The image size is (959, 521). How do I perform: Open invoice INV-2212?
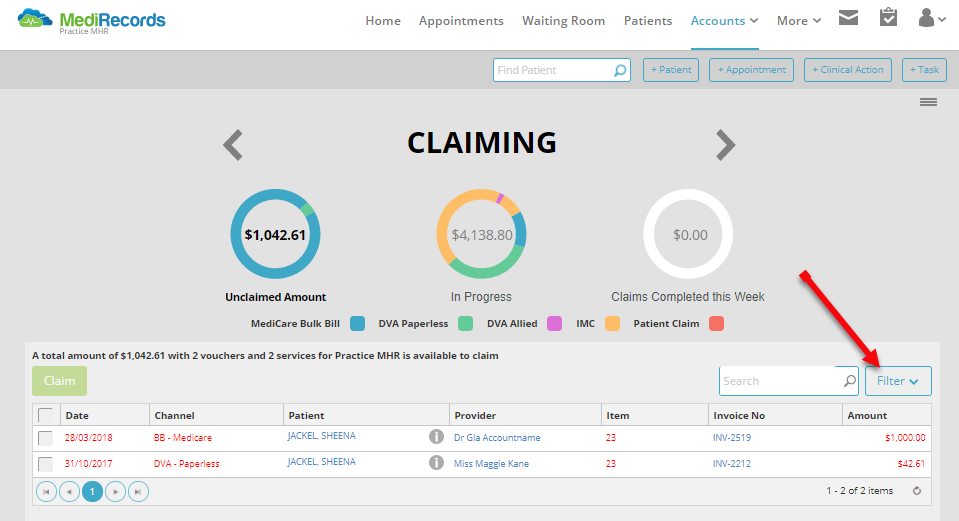[x=732, y=464]
